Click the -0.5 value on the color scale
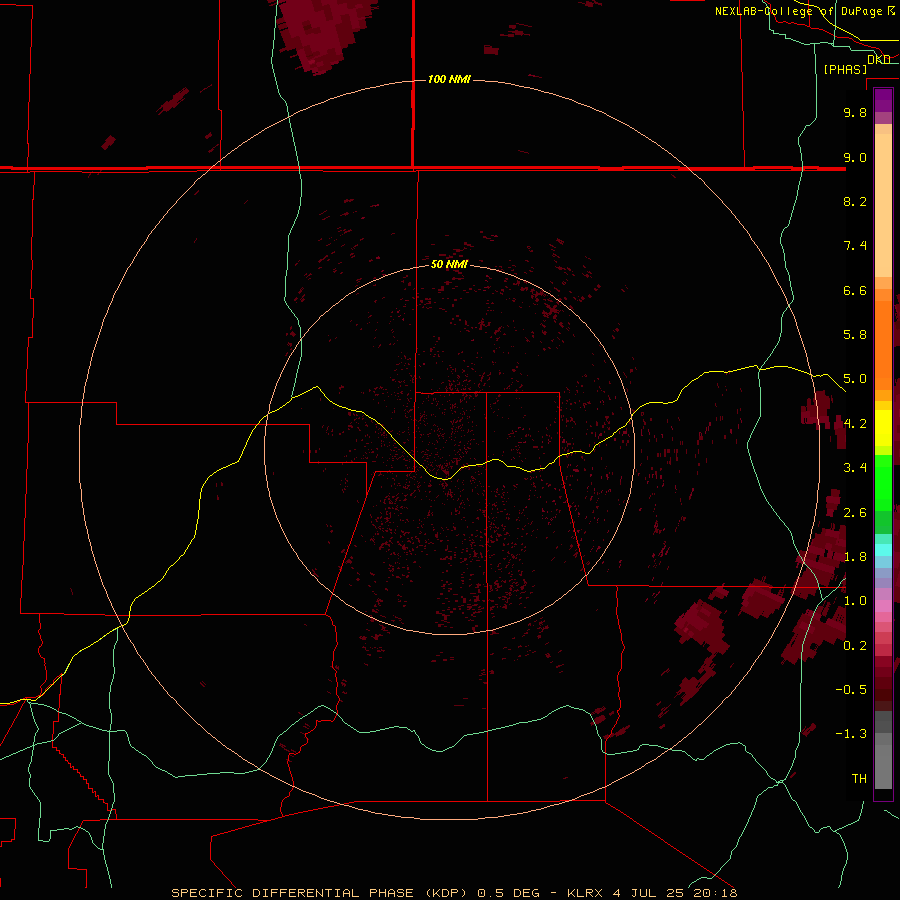 pos(851,690)
